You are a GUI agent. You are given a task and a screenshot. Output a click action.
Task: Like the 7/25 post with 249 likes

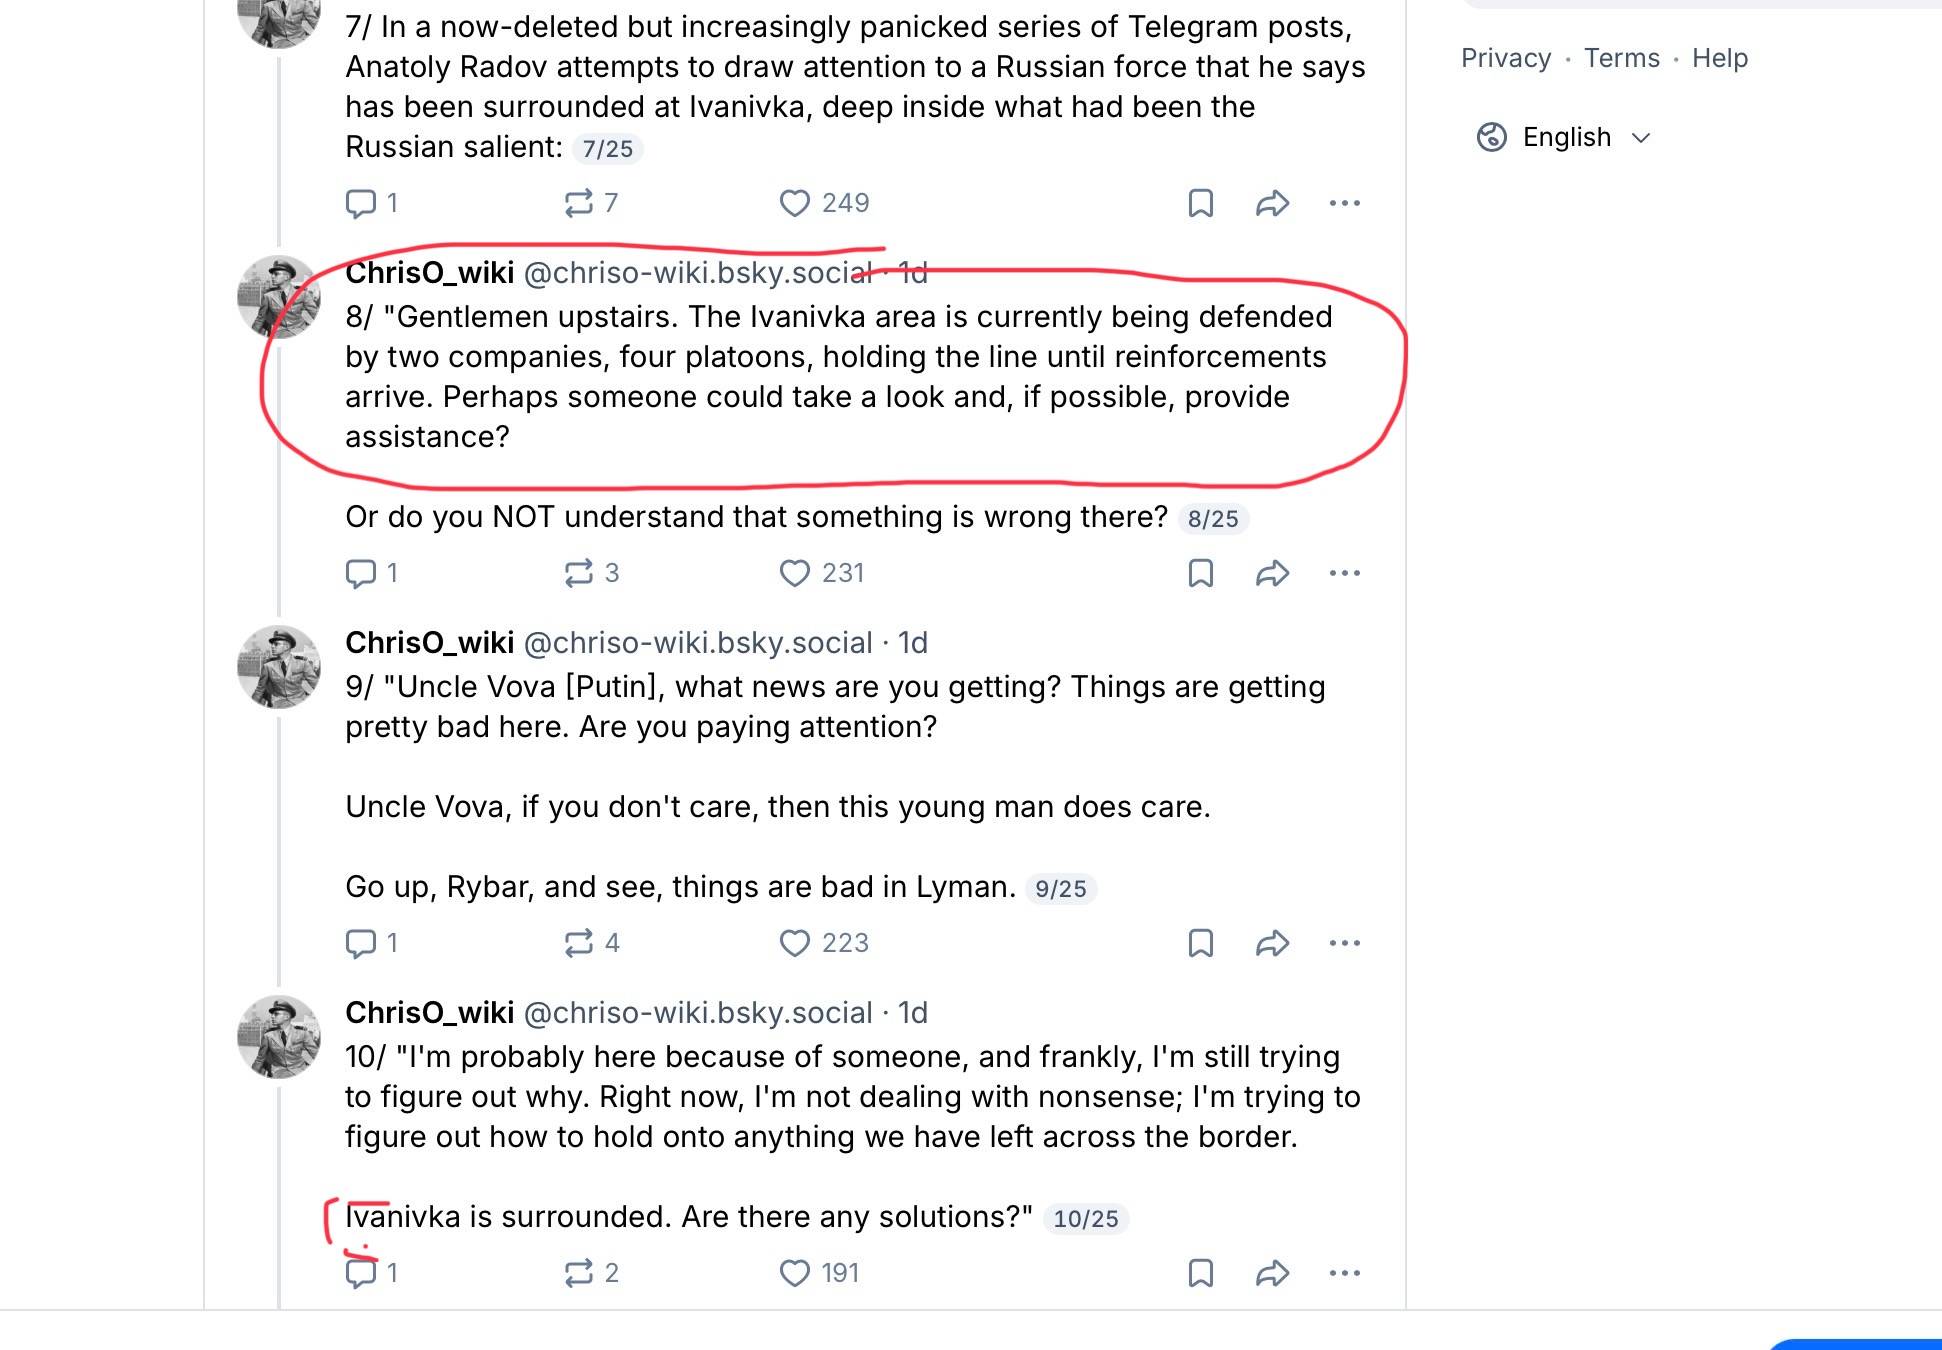pyautogui.click(x=824, y=203)
